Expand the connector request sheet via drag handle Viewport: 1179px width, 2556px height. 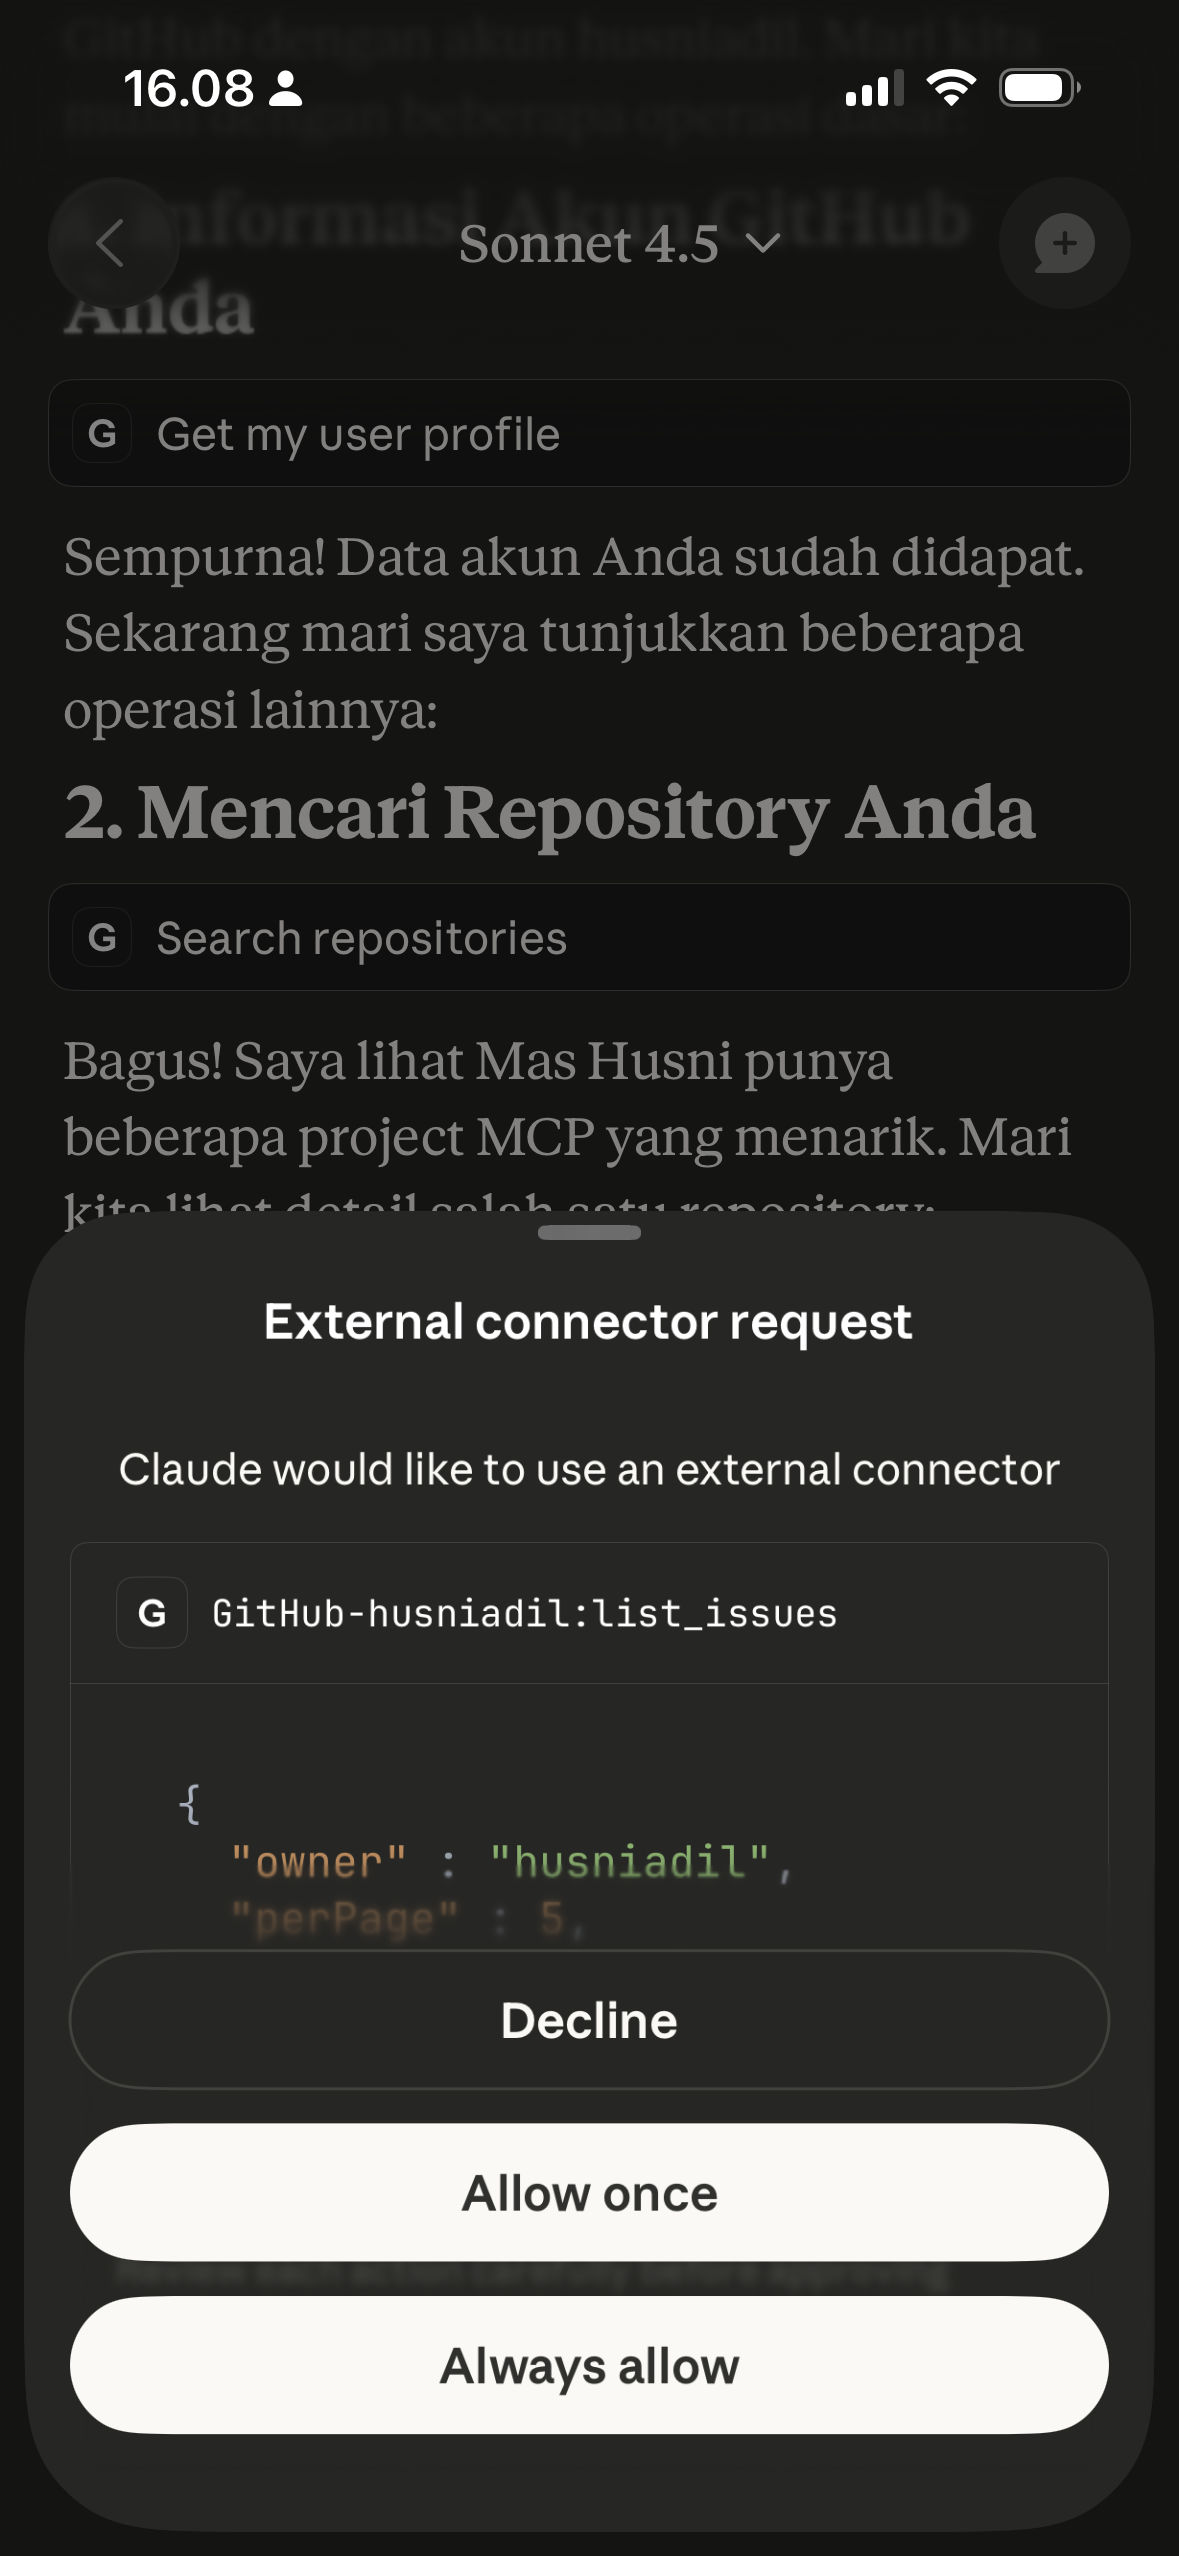click(x=589, y=1233)
